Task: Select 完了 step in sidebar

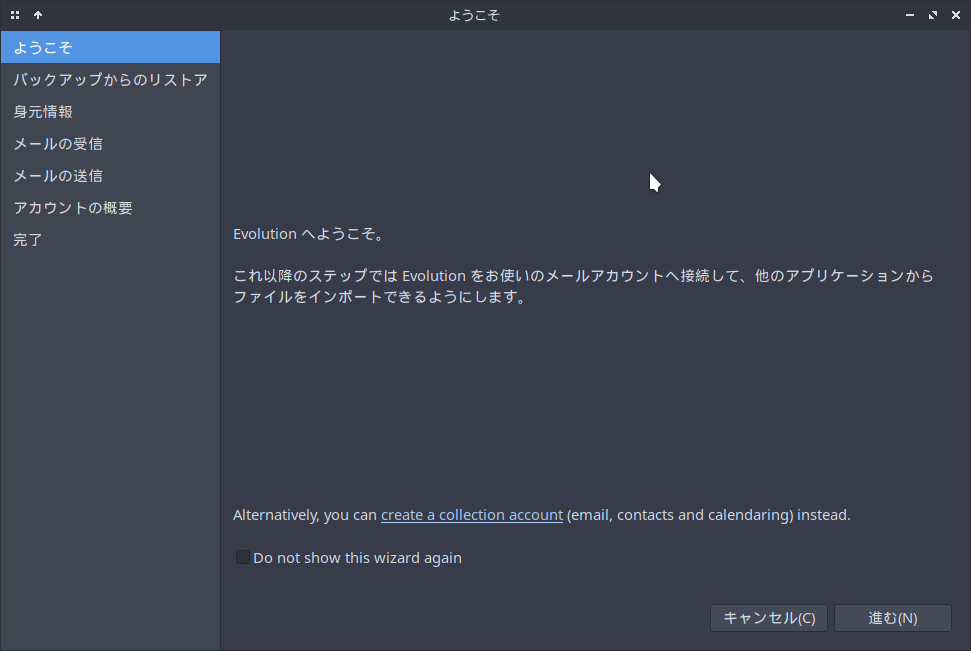Action: (110, 240)
